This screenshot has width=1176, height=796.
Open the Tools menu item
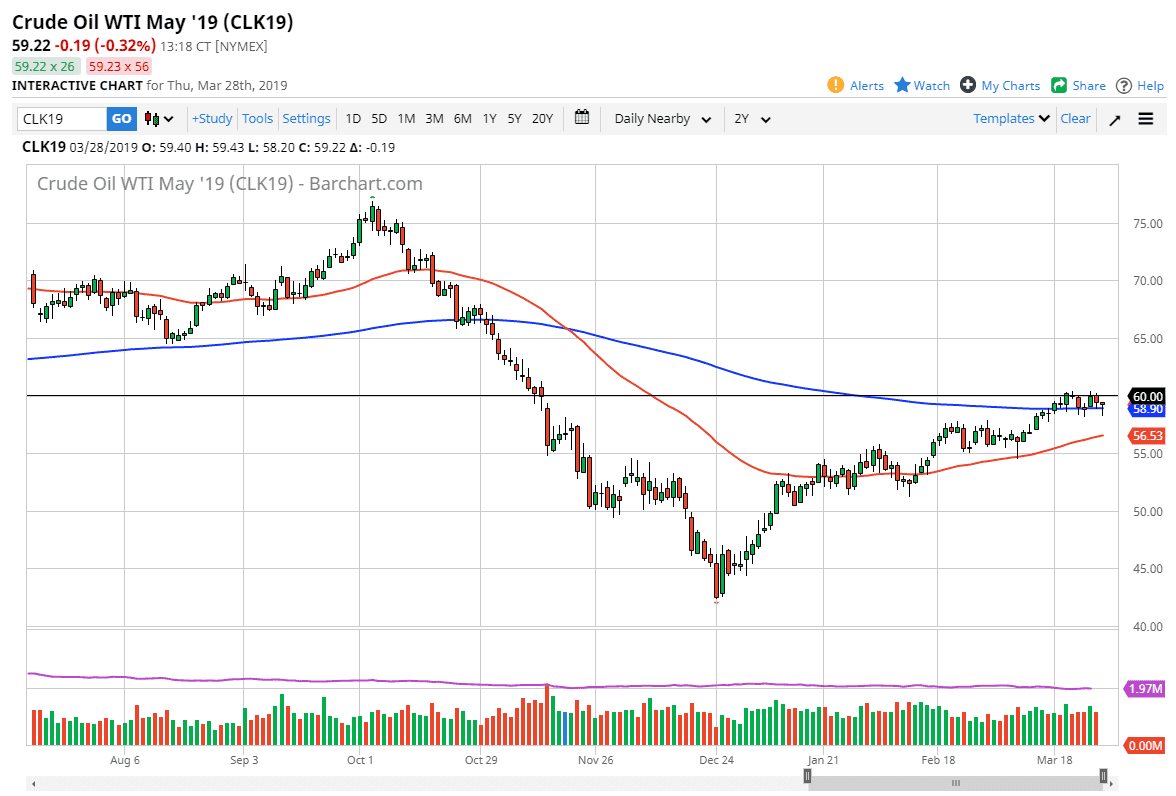[x=257, y=118]
